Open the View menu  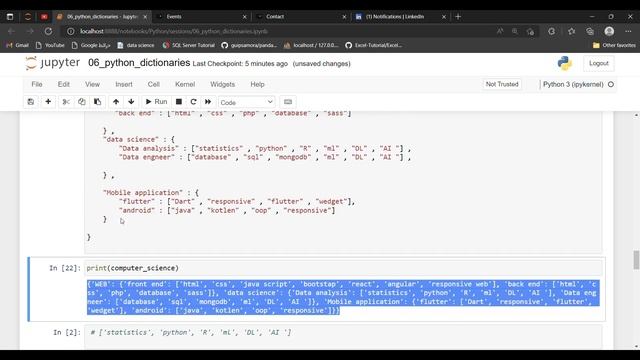click(92, 84)
